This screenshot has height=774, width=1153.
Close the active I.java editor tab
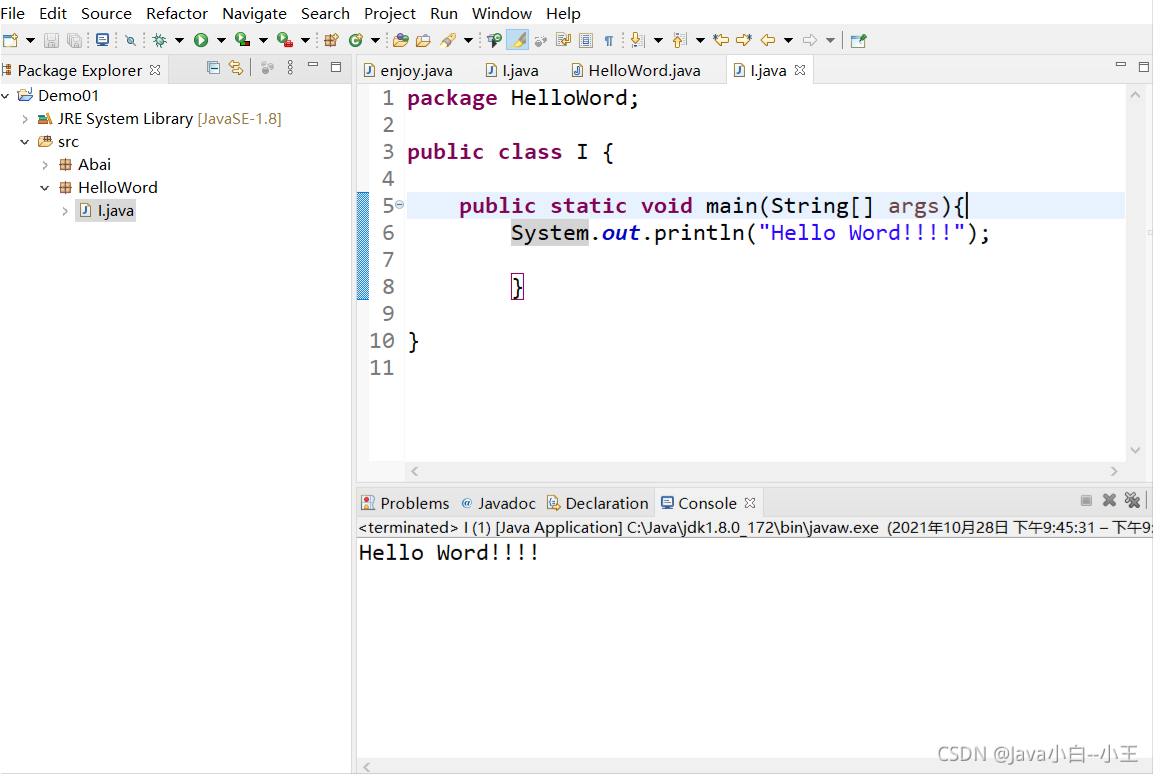pos(800,70)
